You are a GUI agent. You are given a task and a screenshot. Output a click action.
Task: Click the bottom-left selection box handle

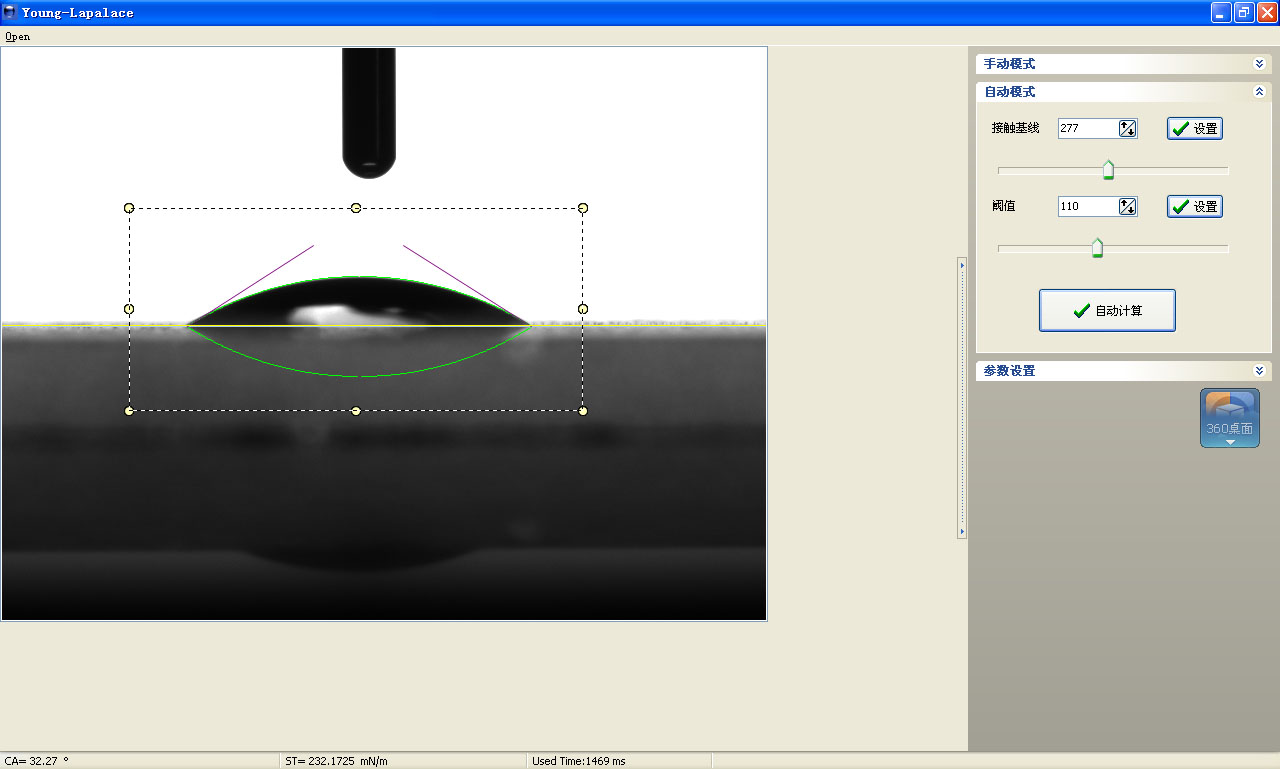[129, 411]
